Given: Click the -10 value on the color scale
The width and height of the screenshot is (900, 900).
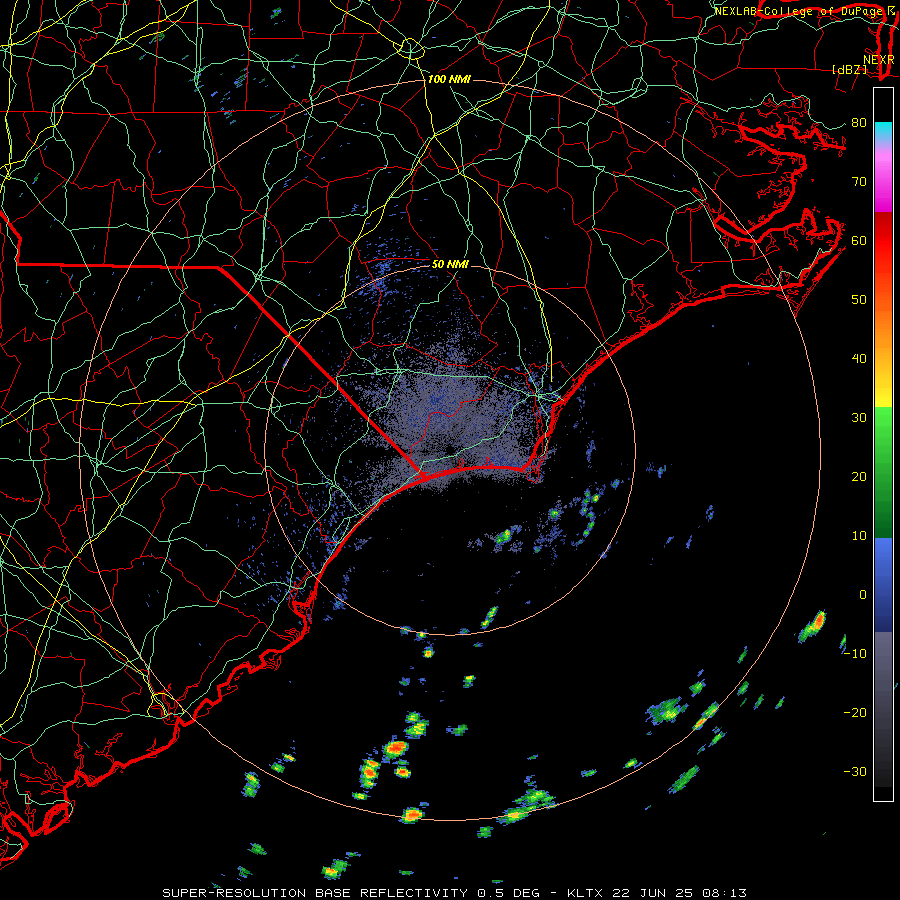Looking at the screenshot, I should click(x=855, y=654).
